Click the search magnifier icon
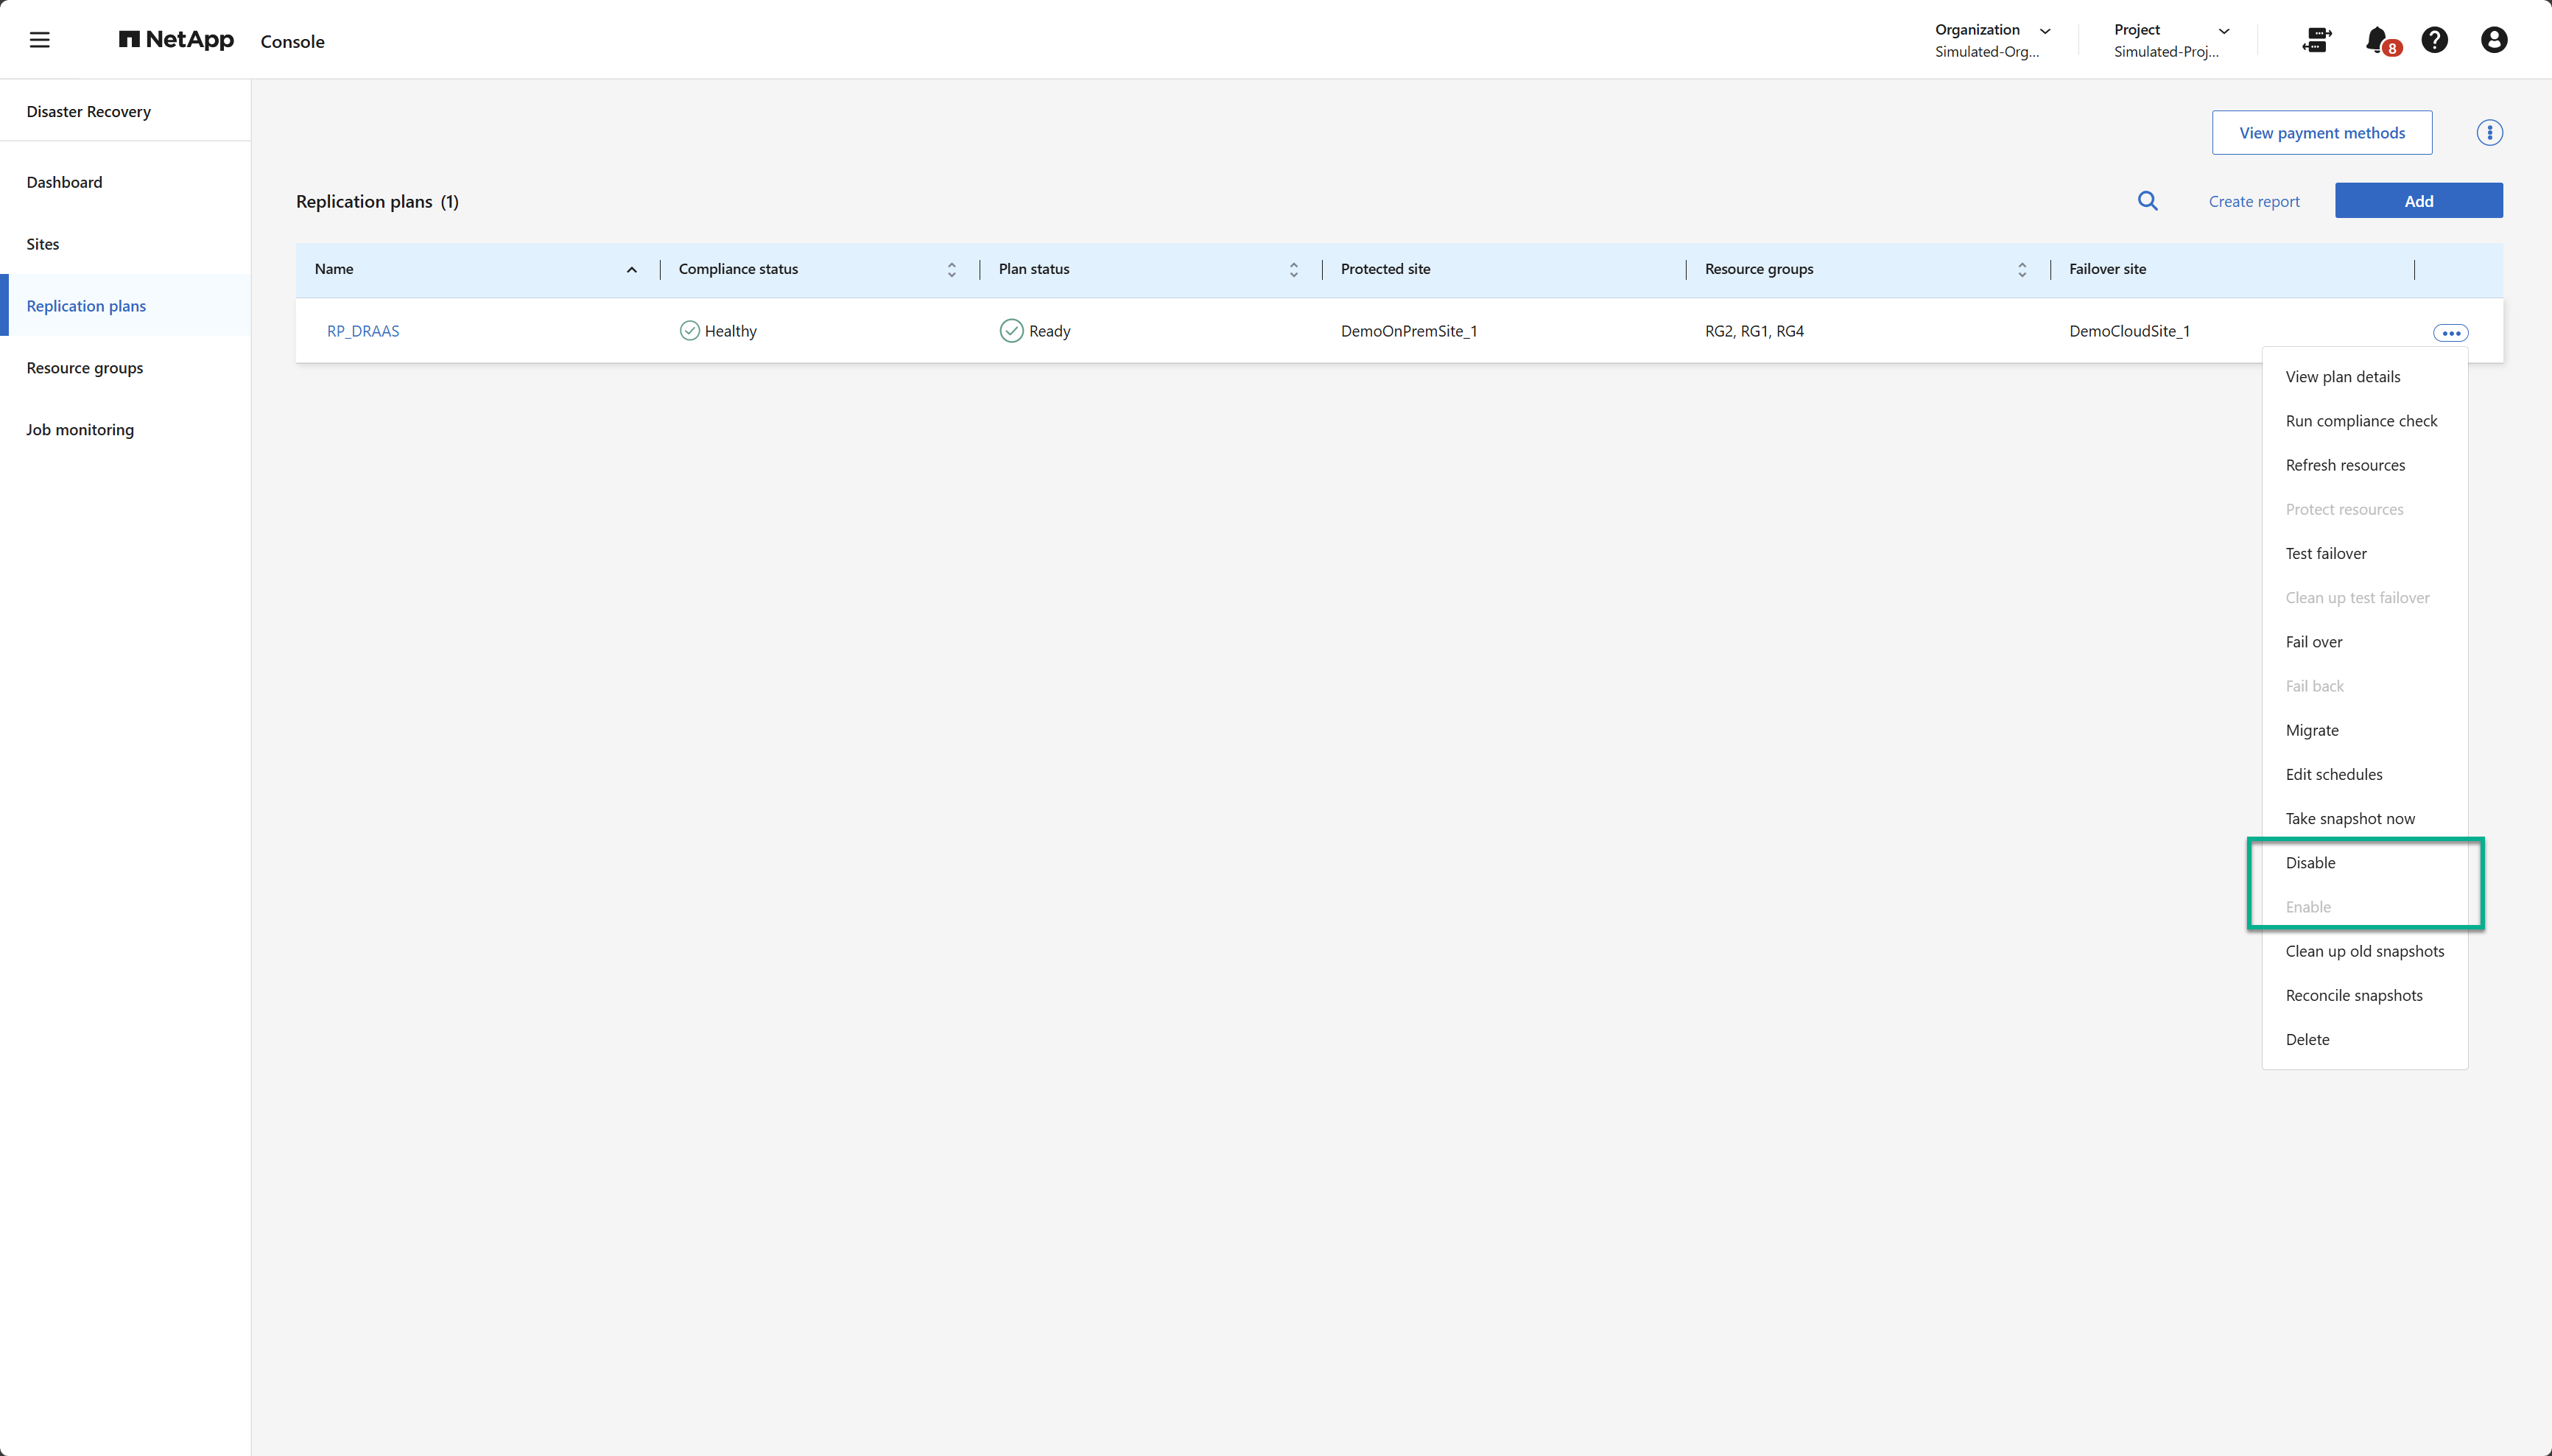 point(2147,201)
